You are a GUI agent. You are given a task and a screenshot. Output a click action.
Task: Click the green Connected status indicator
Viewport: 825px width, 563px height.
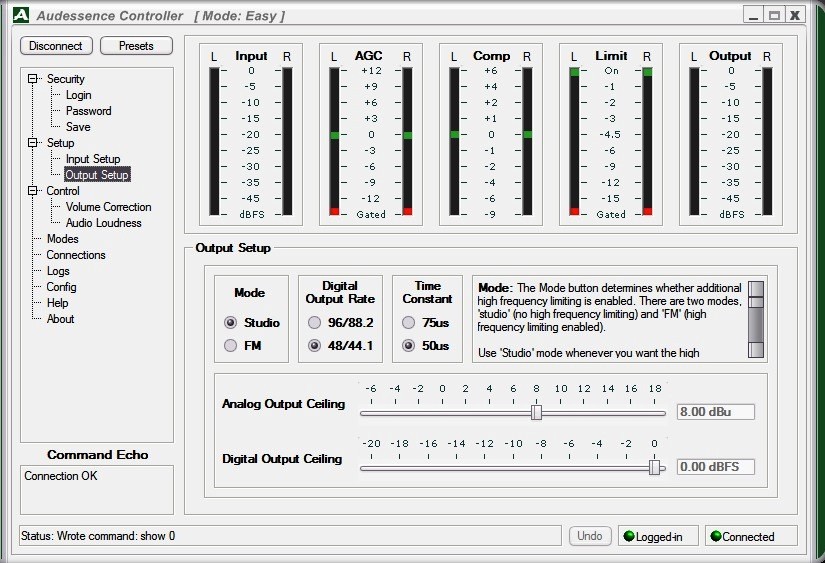pos(716,536)
